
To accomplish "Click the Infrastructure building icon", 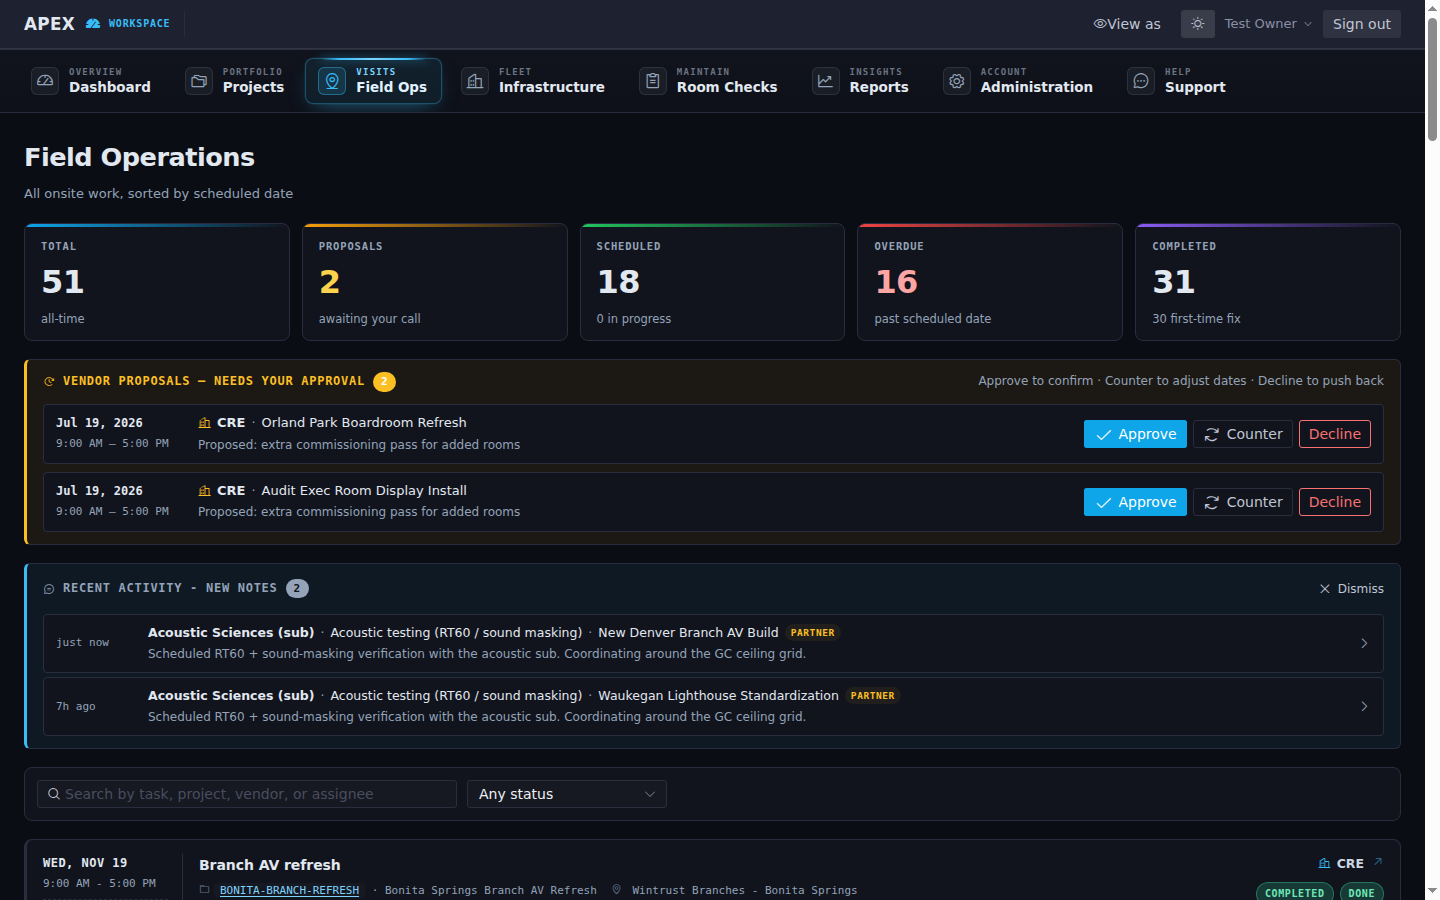I will 475,81.
